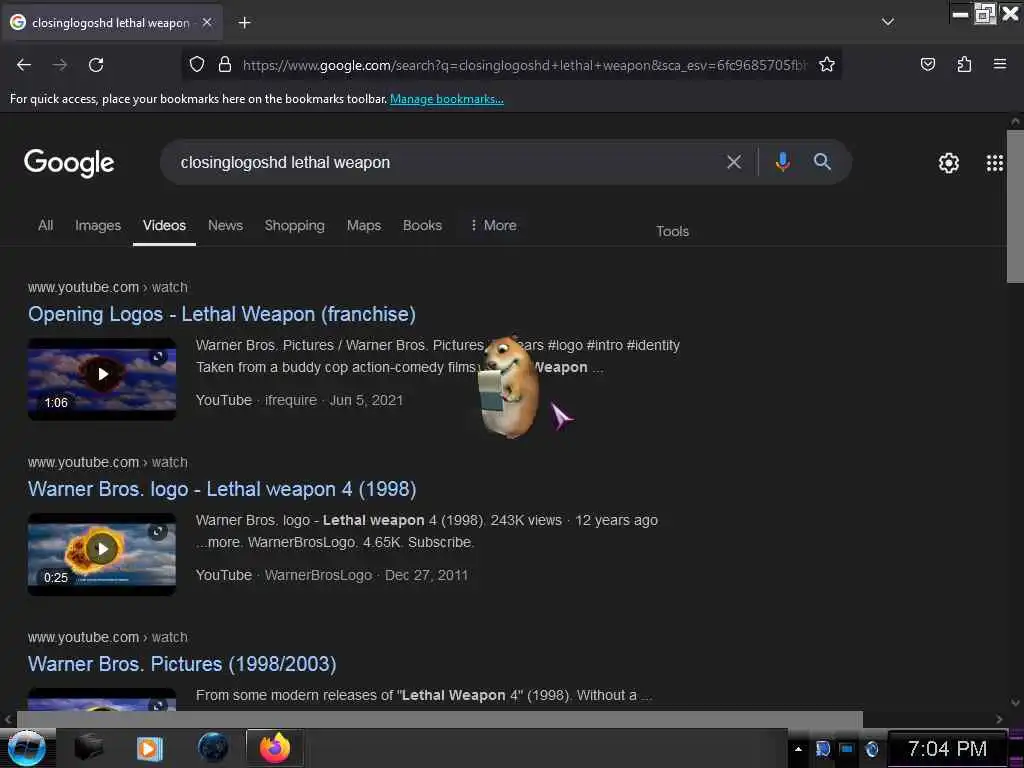
Task: Switch to the All results tab
Action: tap(46, 225)
